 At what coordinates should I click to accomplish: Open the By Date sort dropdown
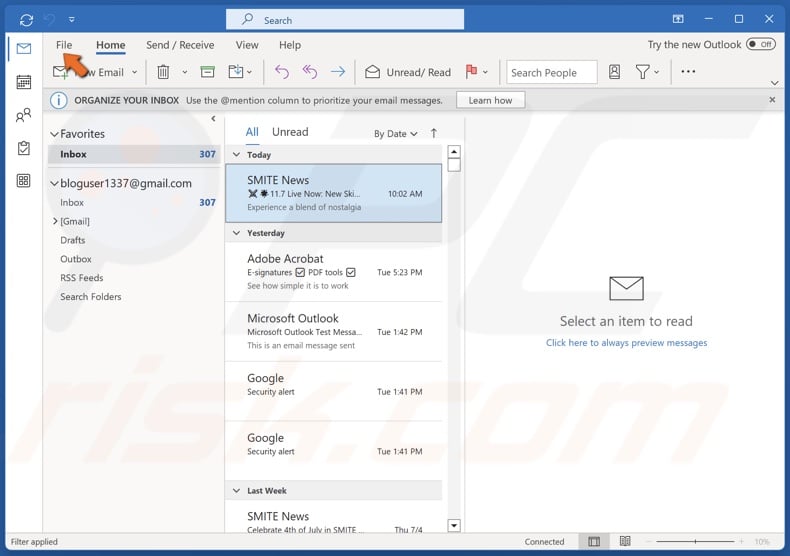tap(396, 133)
